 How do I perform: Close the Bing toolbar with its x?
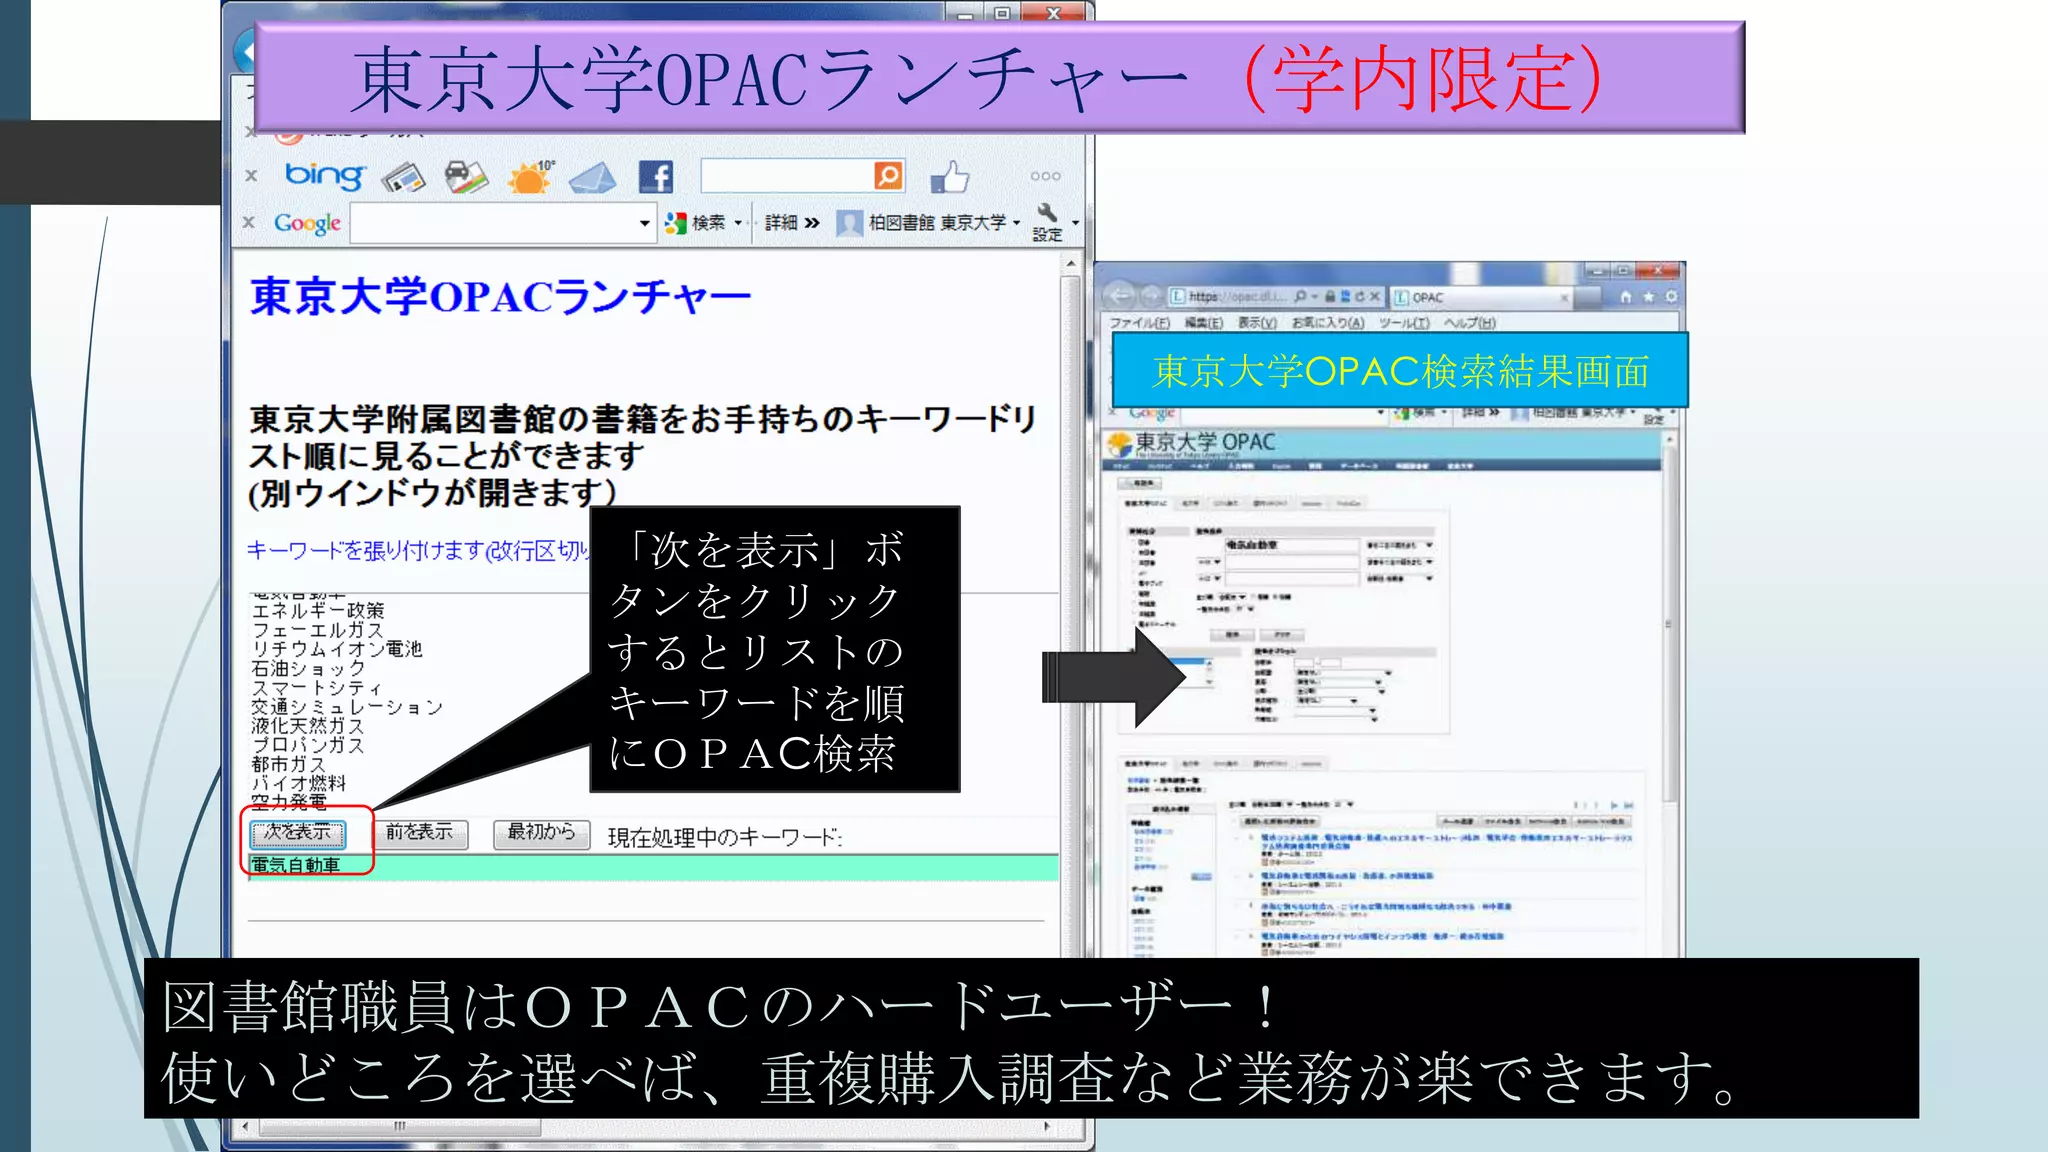tap(251, 176)
